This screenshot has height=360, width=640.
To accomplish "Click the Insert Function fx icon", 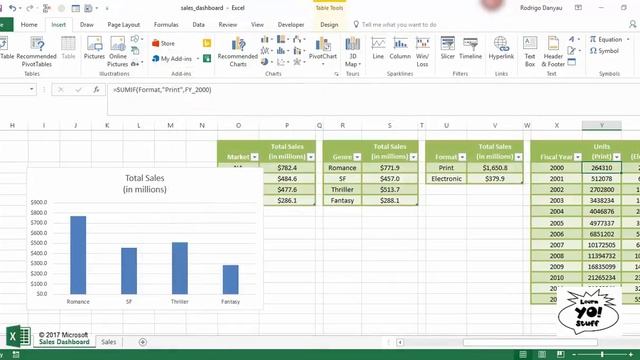I will click(x=96, y=89).
